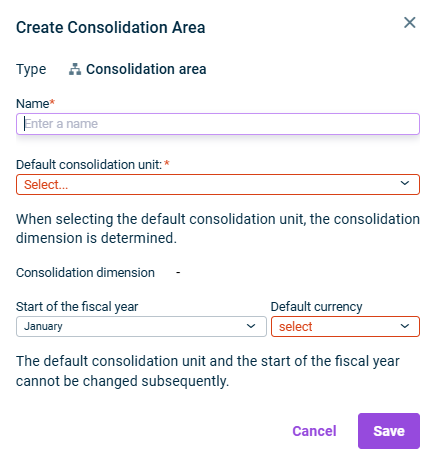Click the chevron in Default consolidation unit
Viewport: 435px width, 467px height.
point(405,183)
